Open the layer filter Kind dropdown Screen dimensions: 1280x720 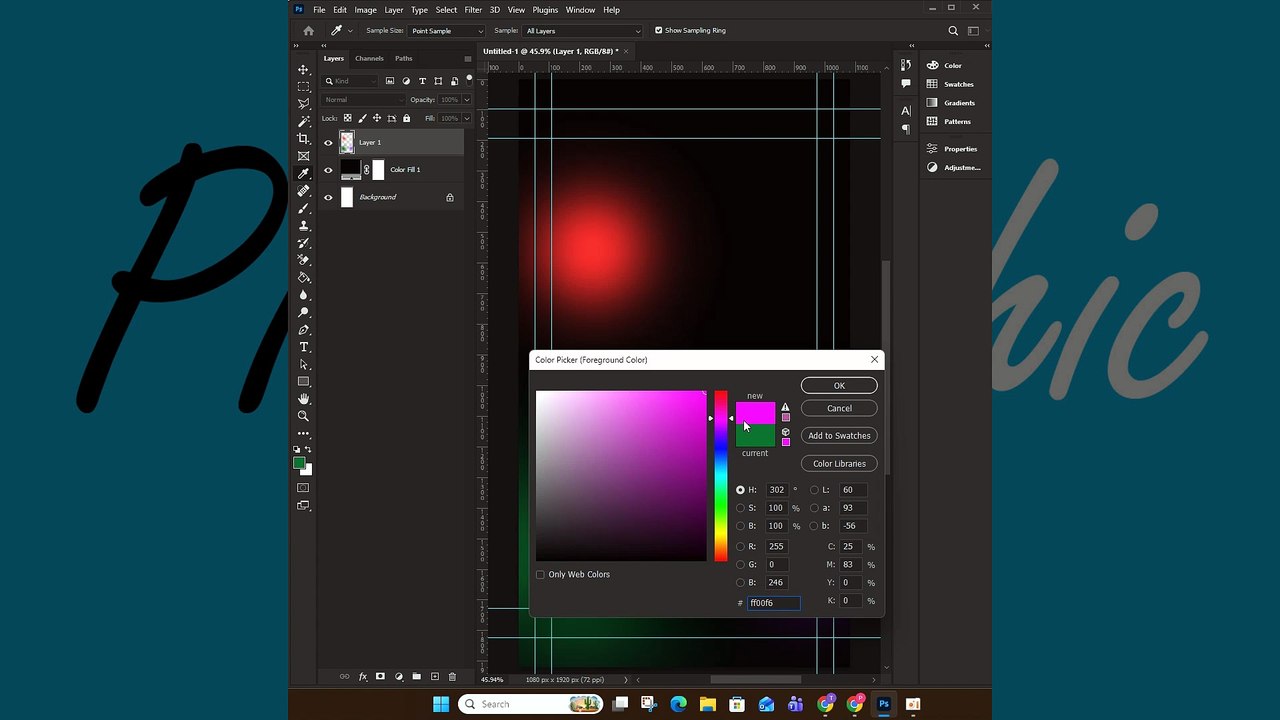(351, 81)
